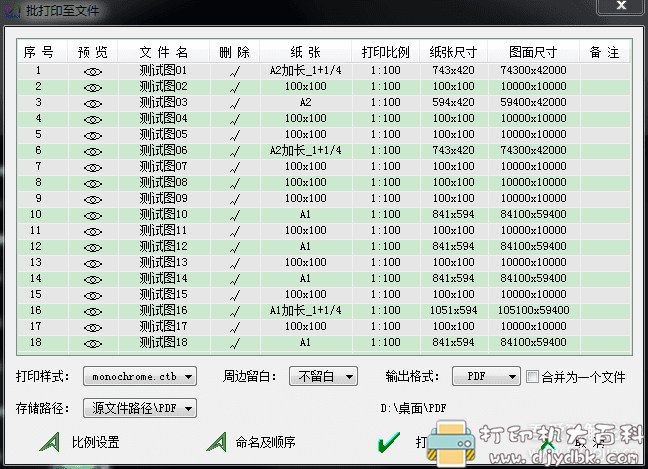This screenshot has height=469, width=648.
Task: Close the 批打印至文件 dialog
Action: pos(621,6)
